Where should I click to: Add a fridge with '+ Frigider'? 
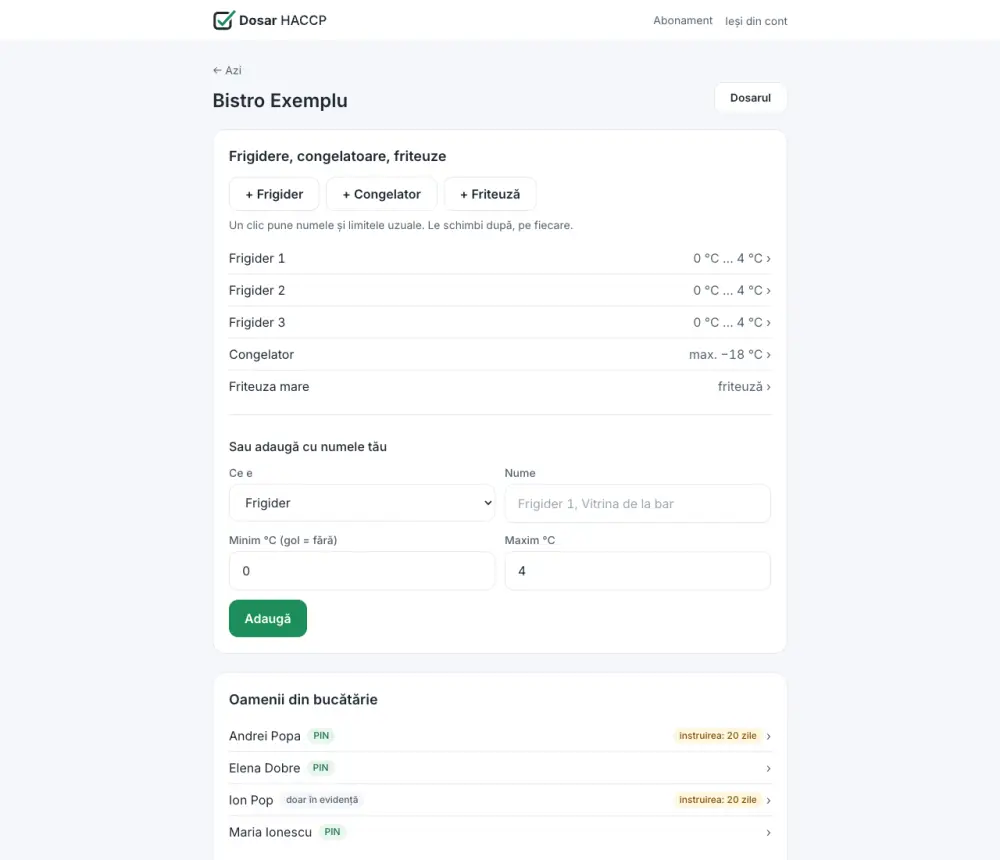274,194
